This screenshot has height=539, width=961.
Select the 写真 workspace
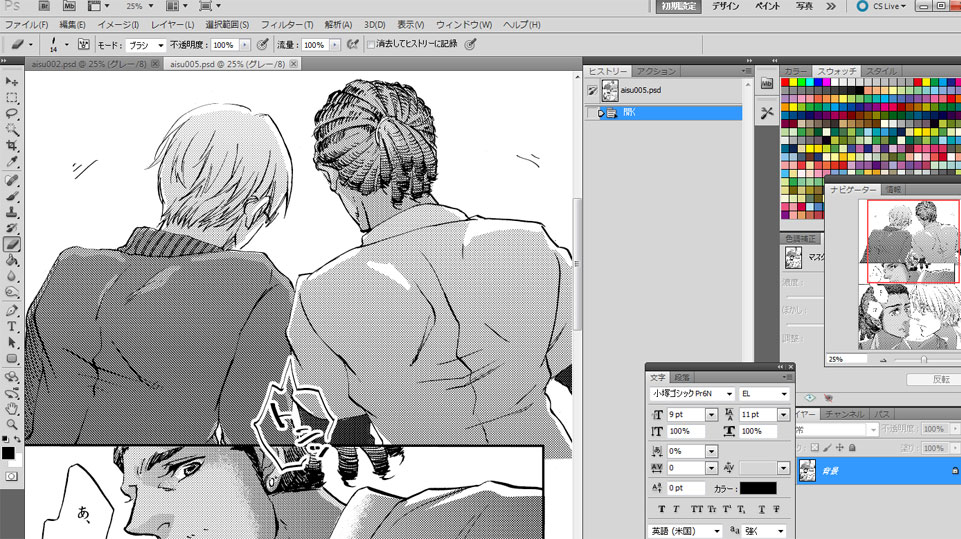click(804, 6)
